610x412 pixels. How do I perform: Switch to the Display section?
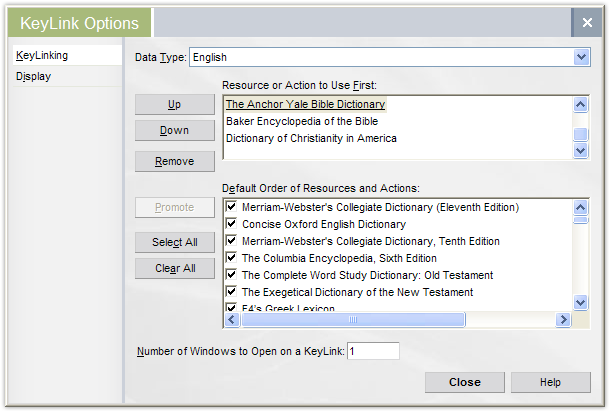tap(67, 76)
